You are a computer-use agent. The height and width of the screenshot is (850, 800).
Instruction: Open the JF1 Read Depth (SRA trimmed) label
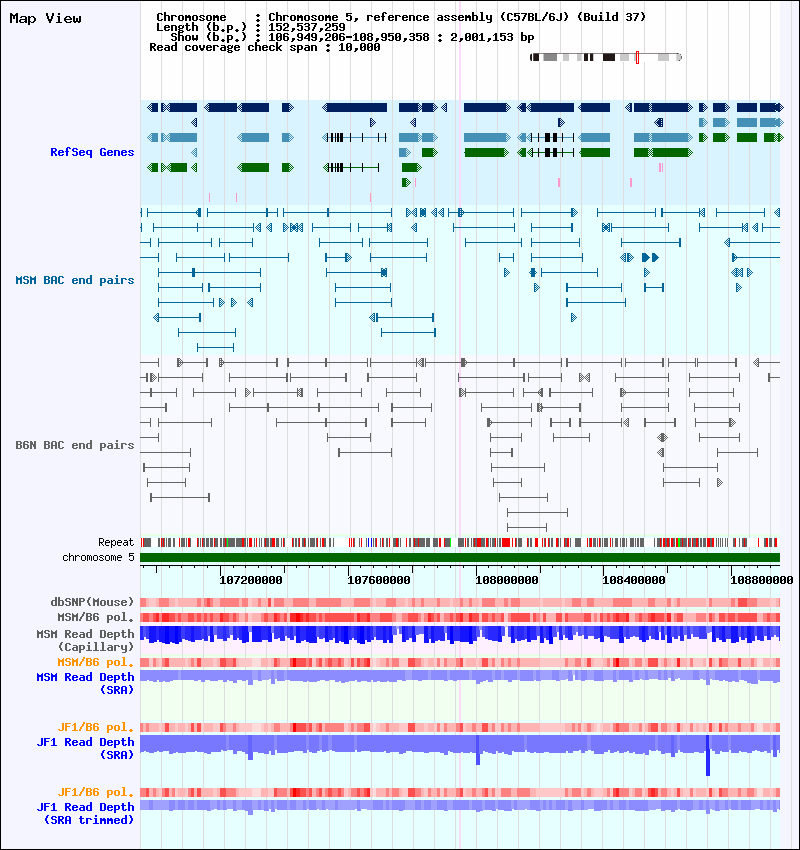[x=85, y=814]
